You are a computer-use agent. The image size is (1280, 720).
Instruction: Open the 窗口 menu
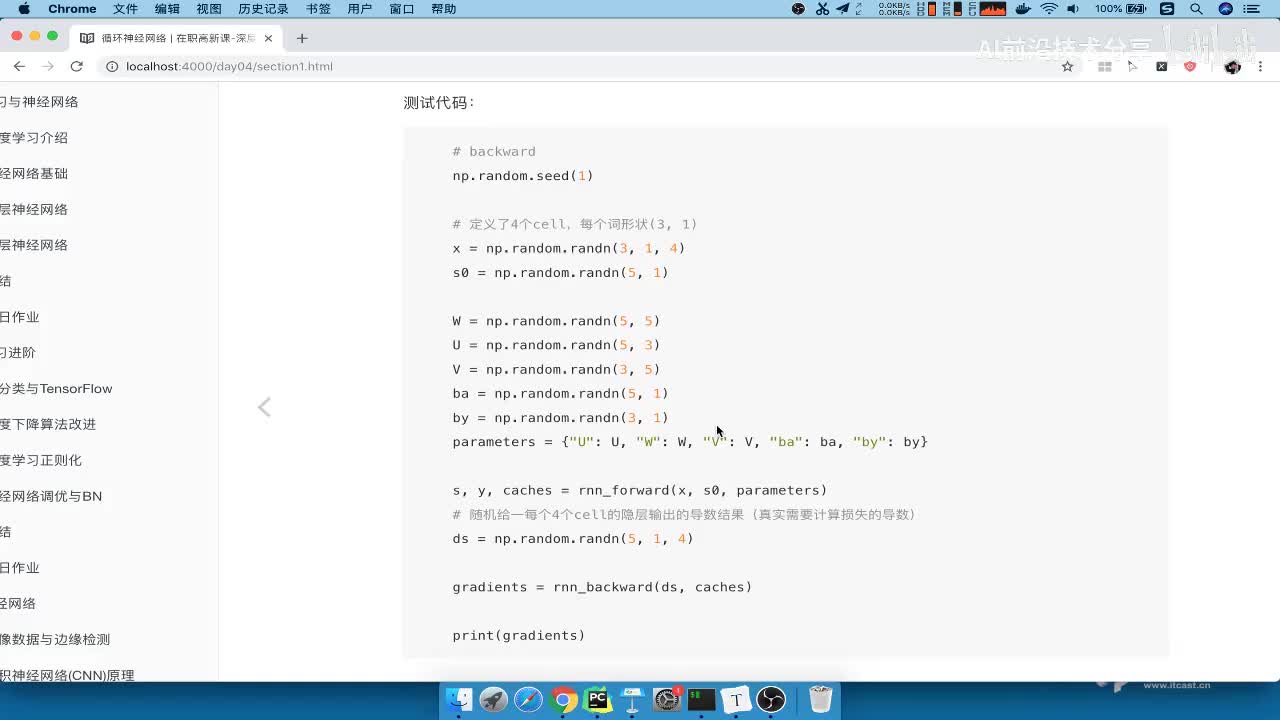tap(401, 9)
